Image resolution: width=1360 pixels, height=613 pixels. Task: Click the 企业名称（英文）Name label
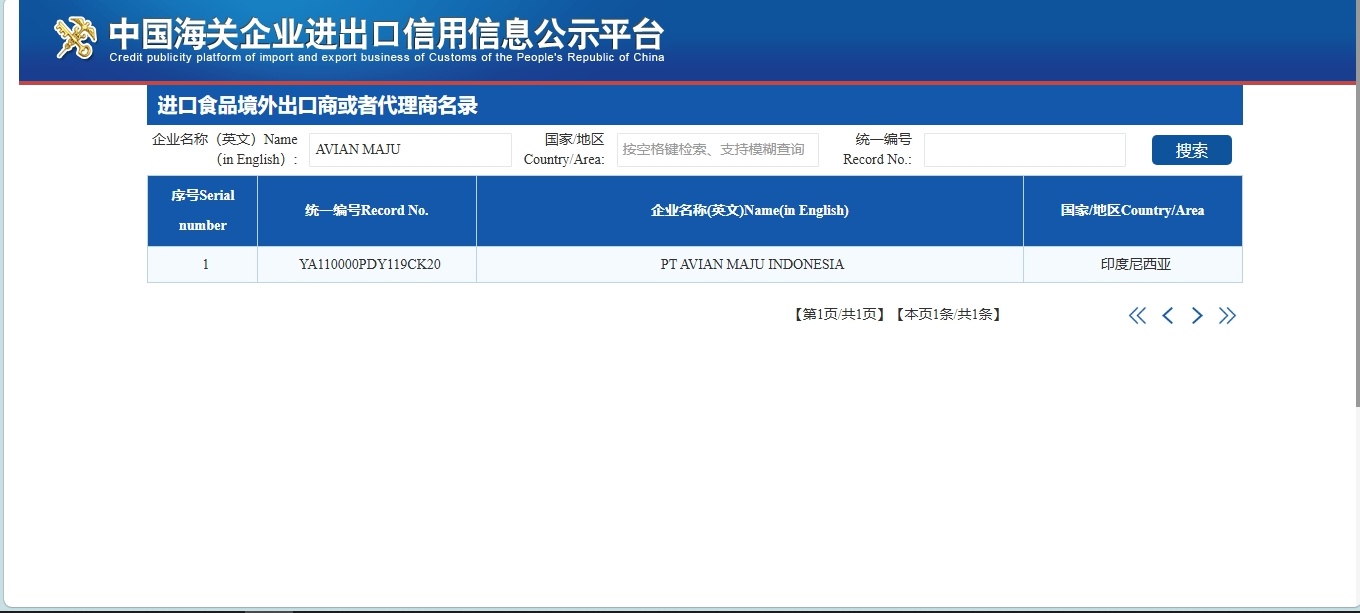tap(225, 149)
